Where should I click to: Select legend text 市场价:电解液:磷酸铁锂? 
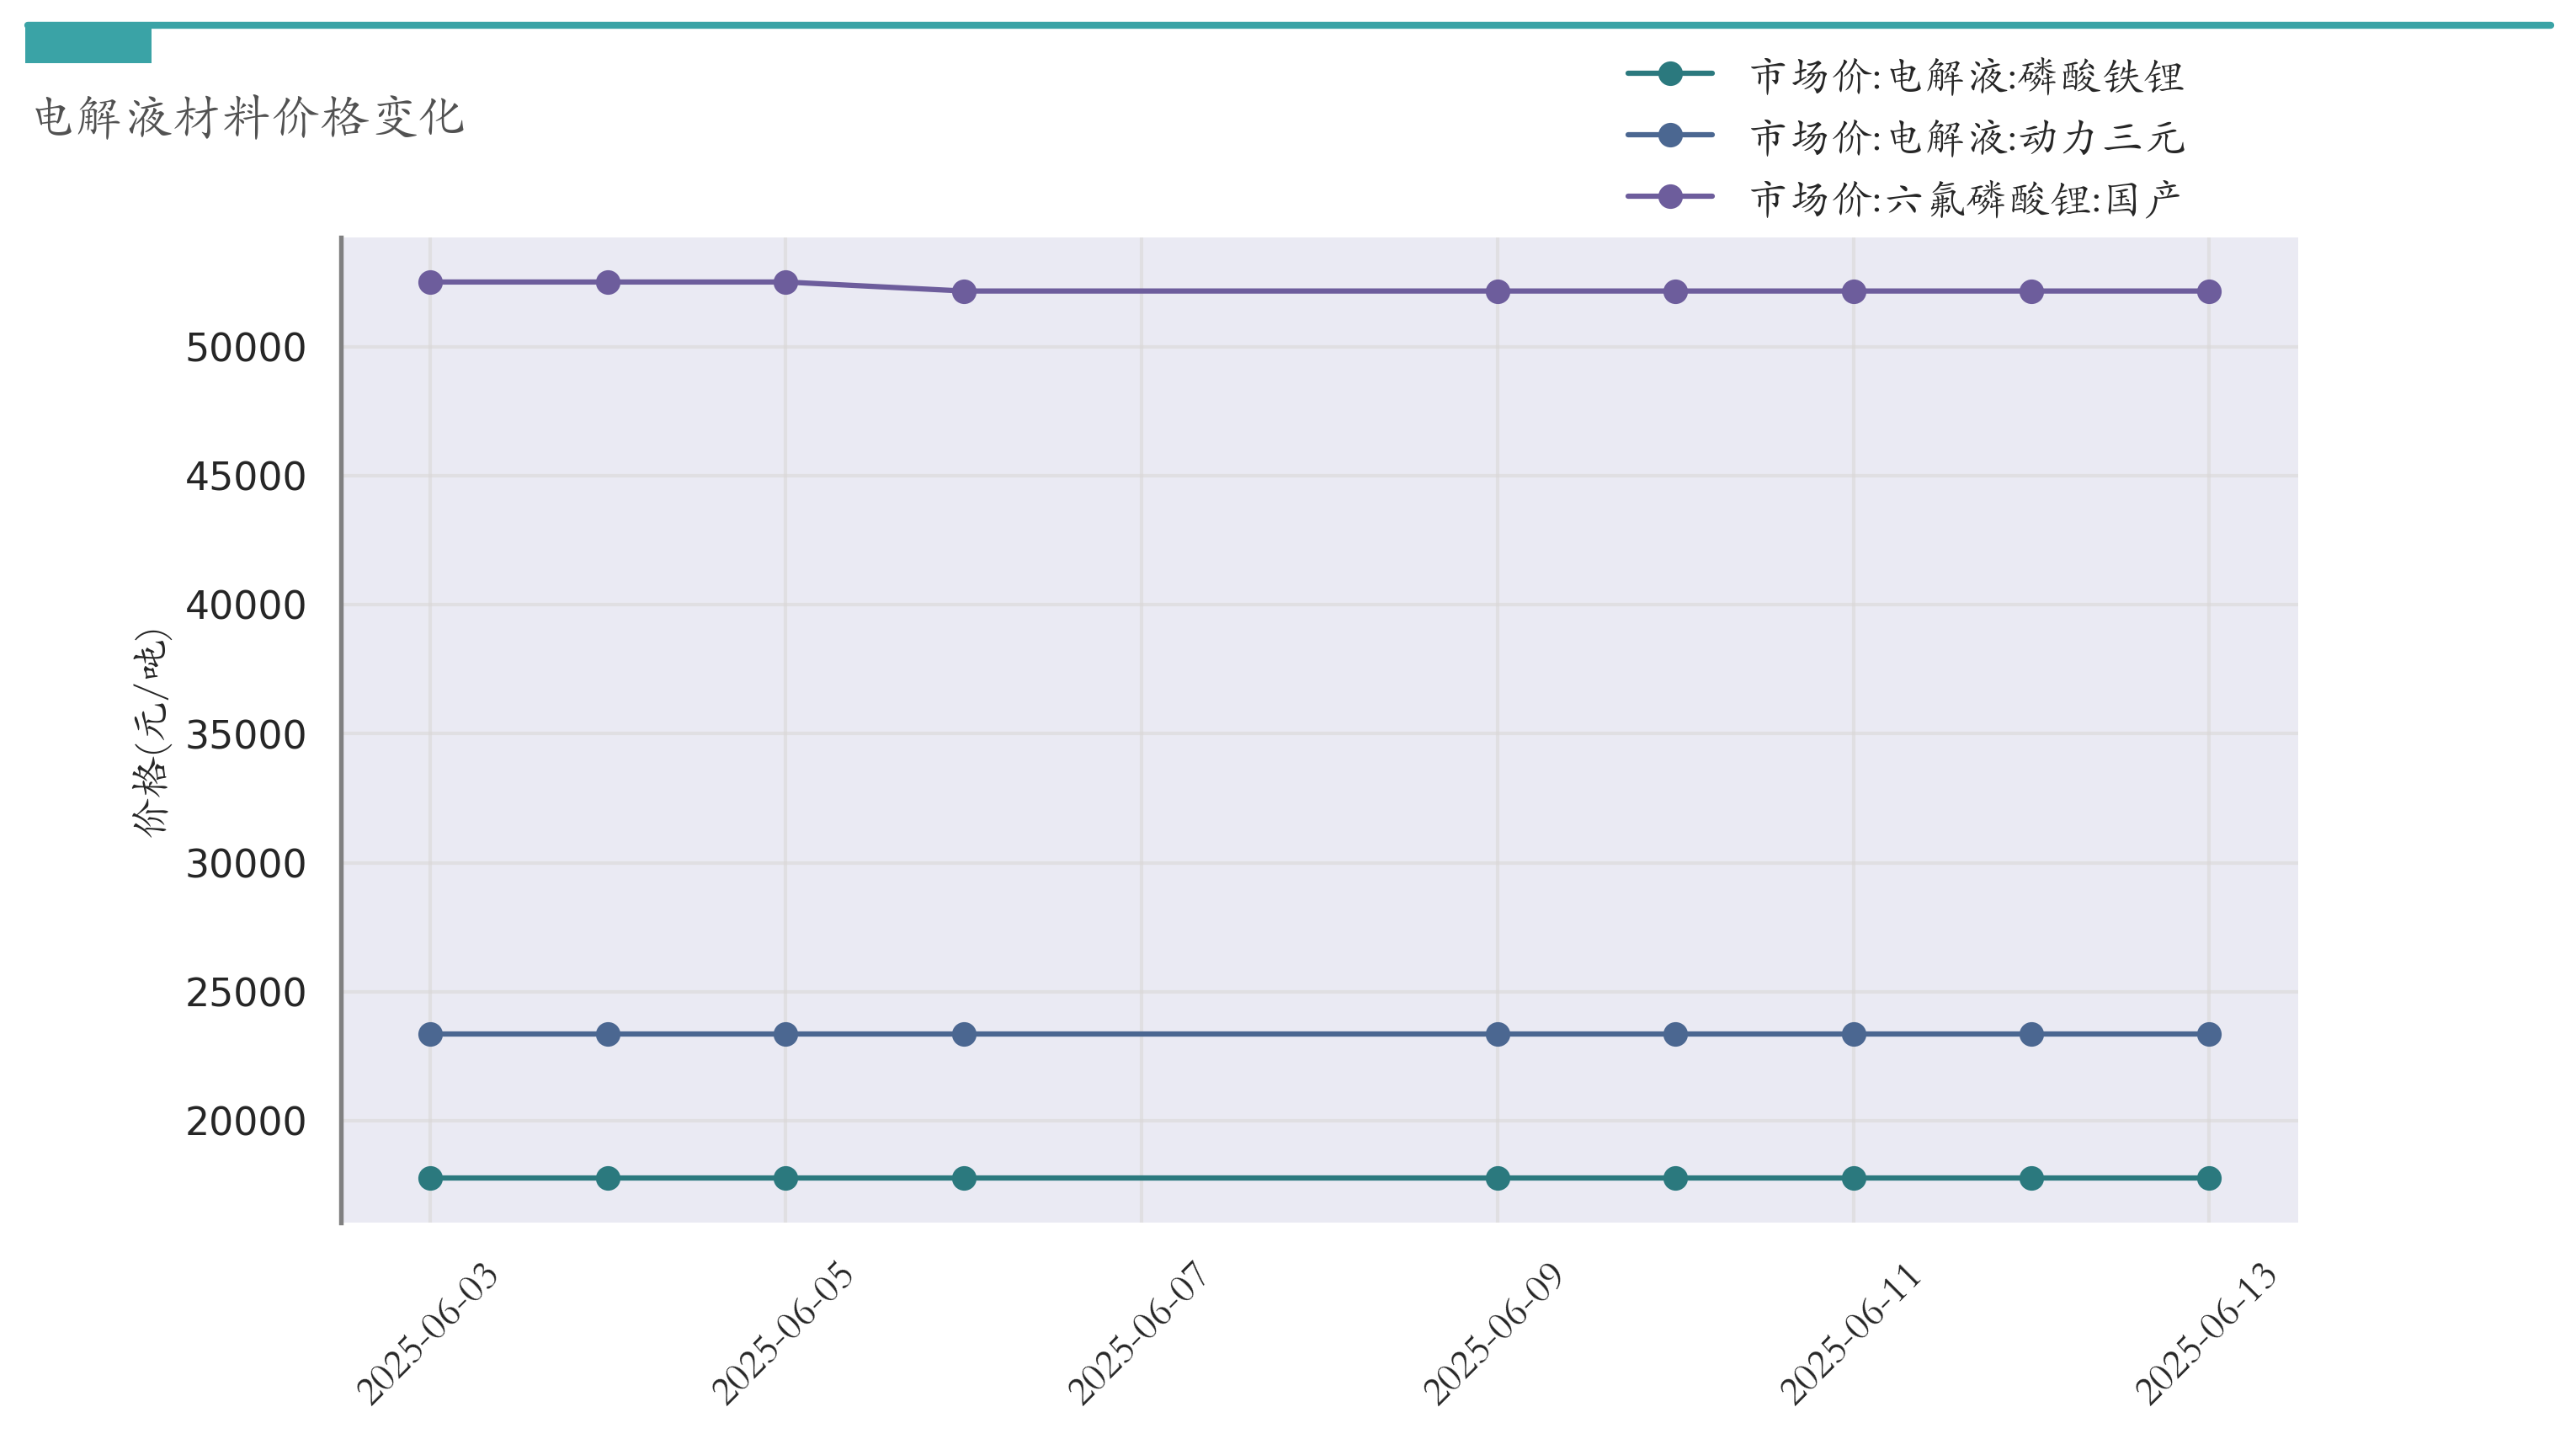pyautogui.click(x=1966, y=76)
